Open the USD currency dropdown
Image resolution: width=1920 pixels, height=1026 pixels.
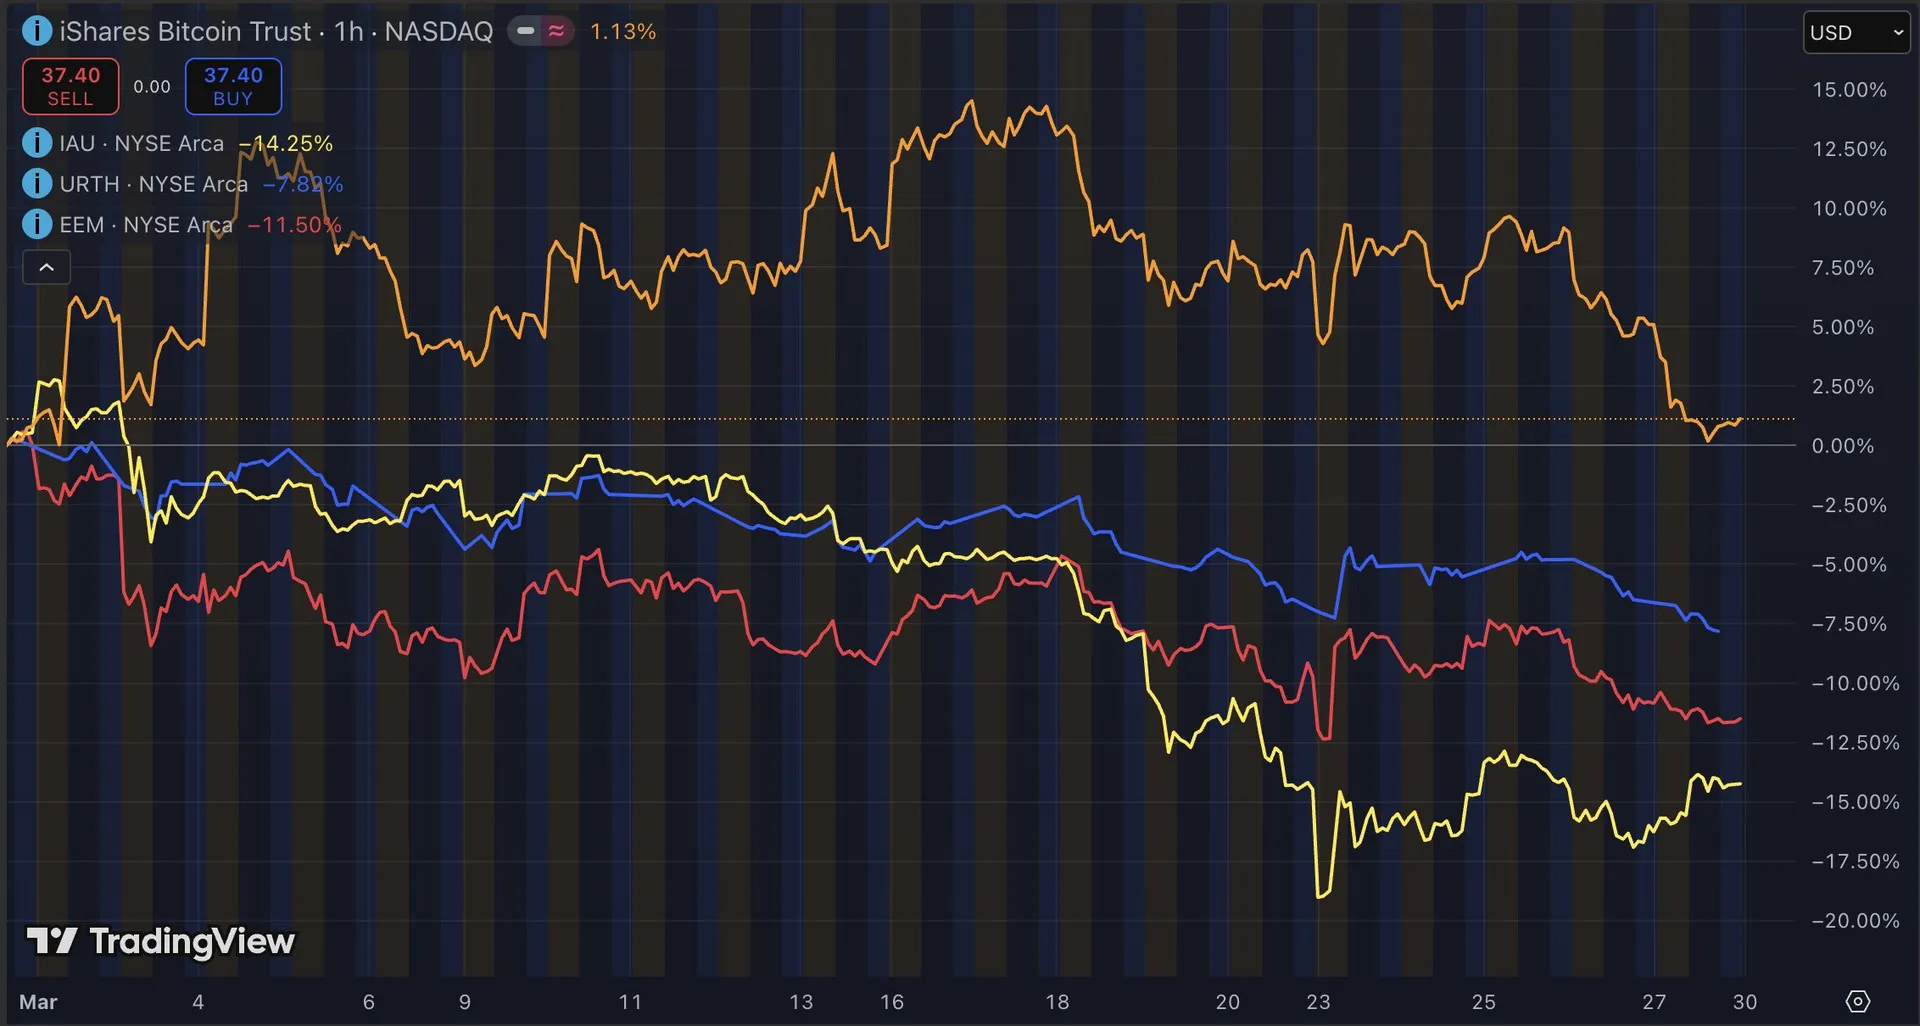1856,32
